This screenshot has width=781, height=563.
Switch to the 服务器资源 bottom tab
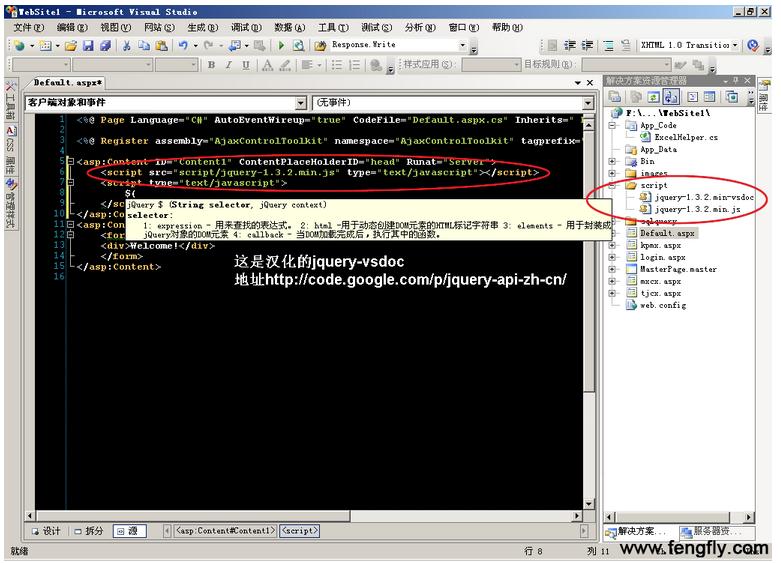click(x=715, y=532)
